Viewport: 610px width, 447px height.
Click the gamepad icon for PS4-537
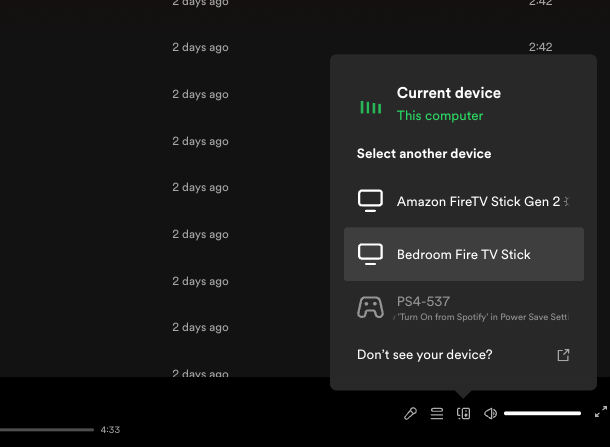point(370,307)
